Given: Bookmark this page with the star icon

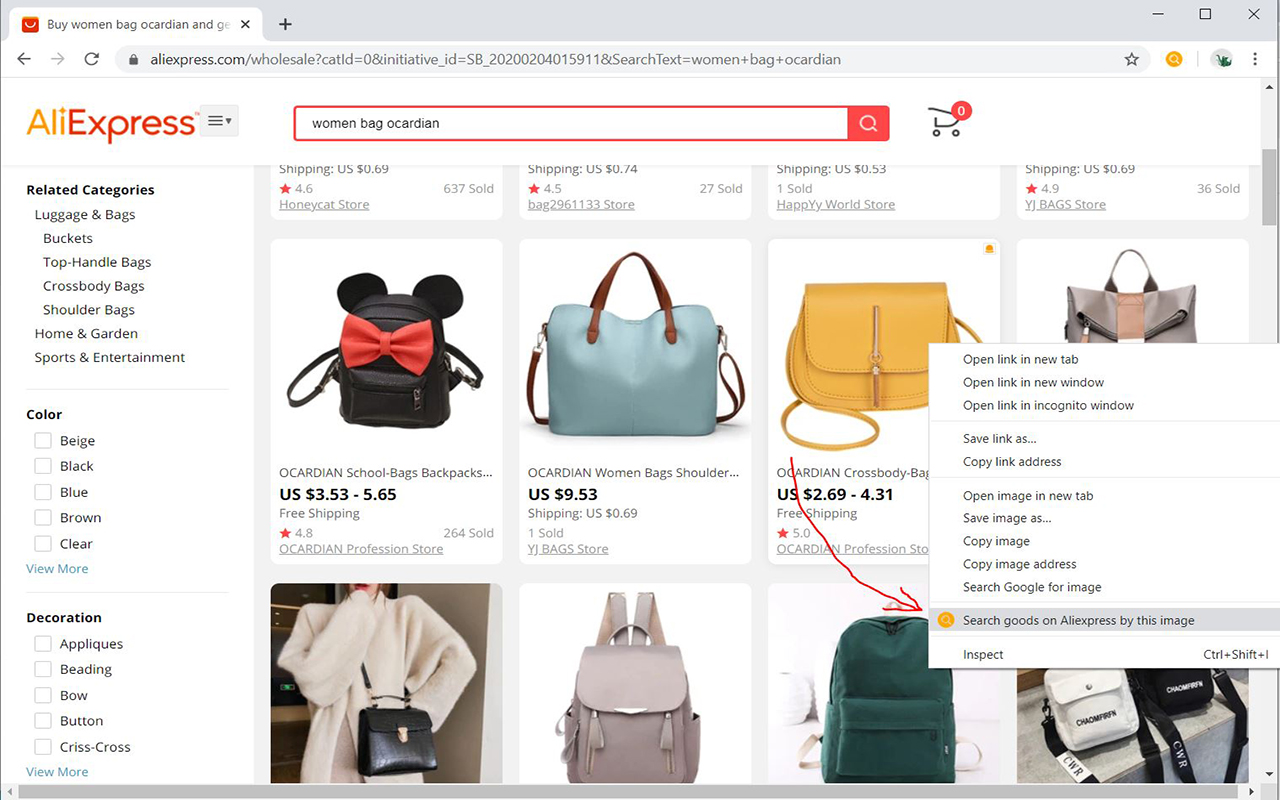Looking at the screenshot, I should 1131,59.
